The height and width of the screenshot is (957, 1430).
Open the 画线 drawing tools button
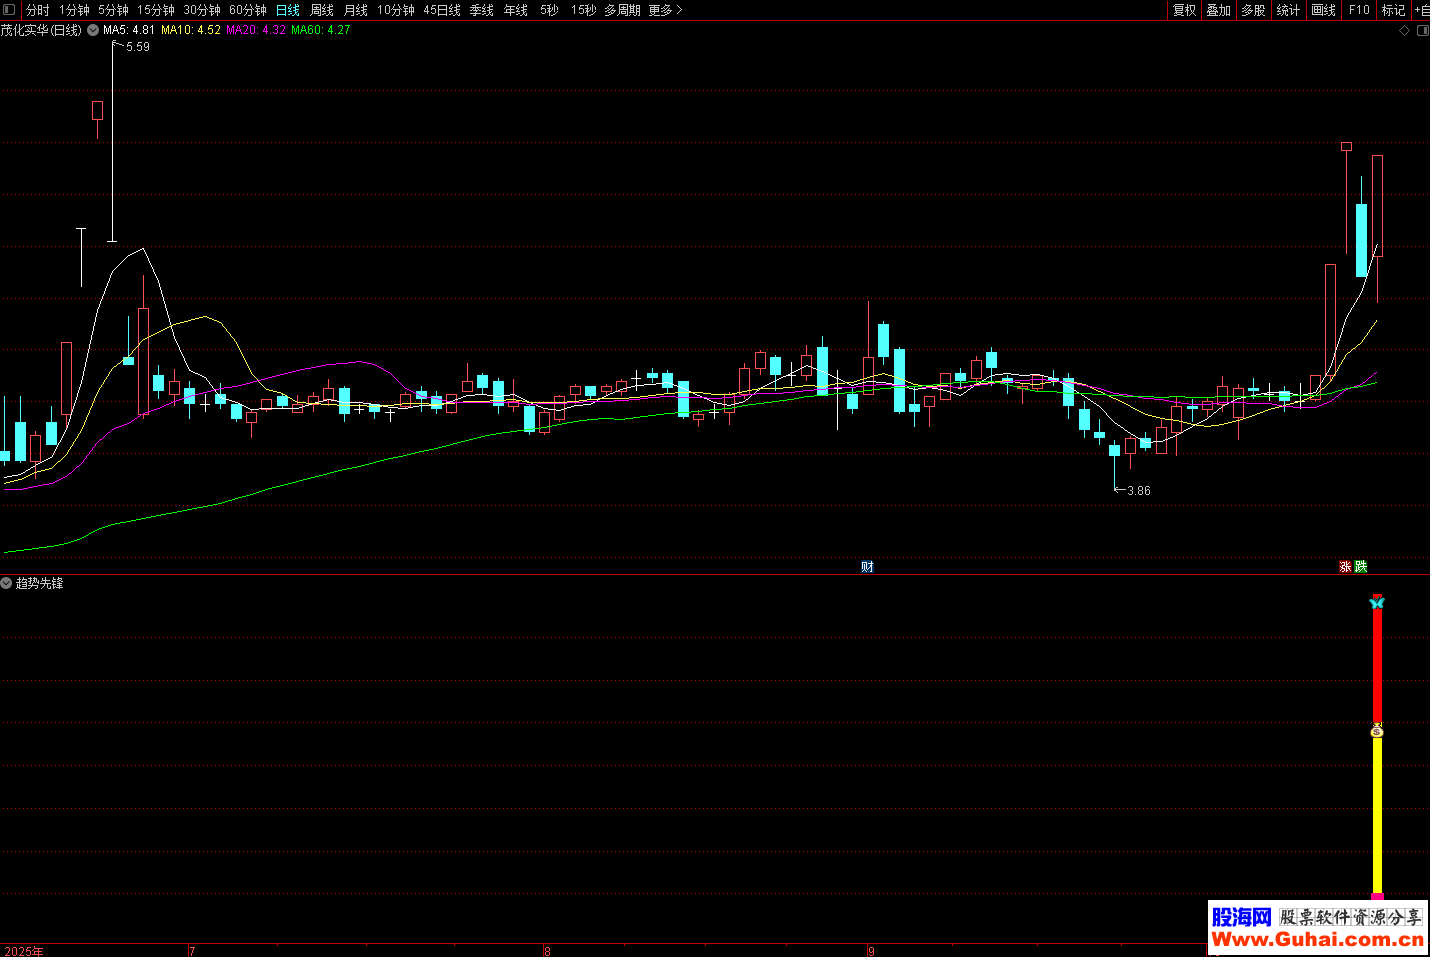[1323, 10]
